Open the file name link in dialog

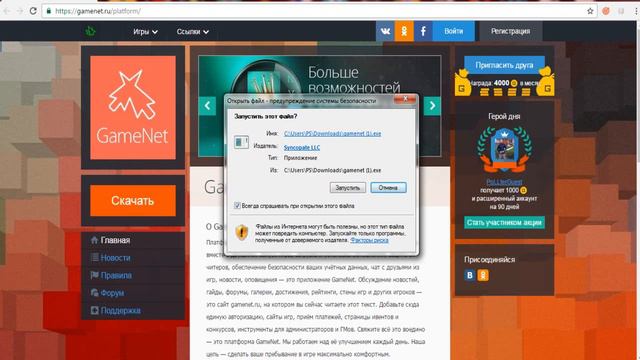click(332, 133)
